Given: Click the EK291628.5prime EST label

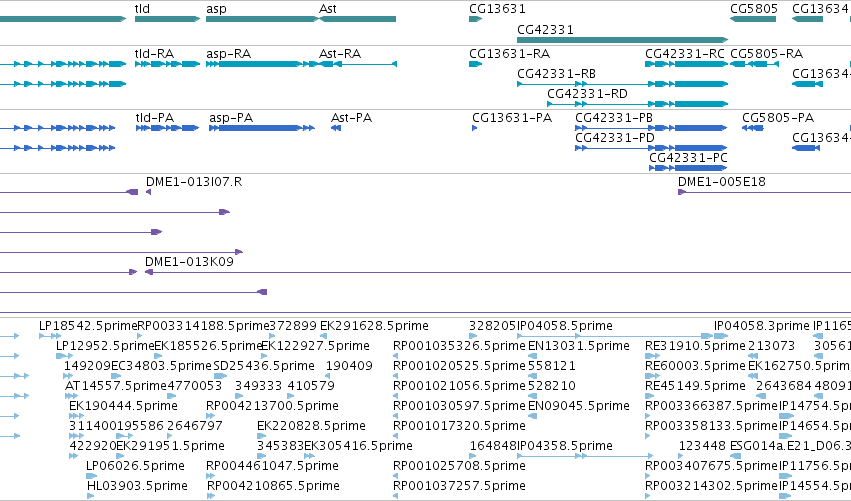Looking at the screenshot, I should point(374,326).
